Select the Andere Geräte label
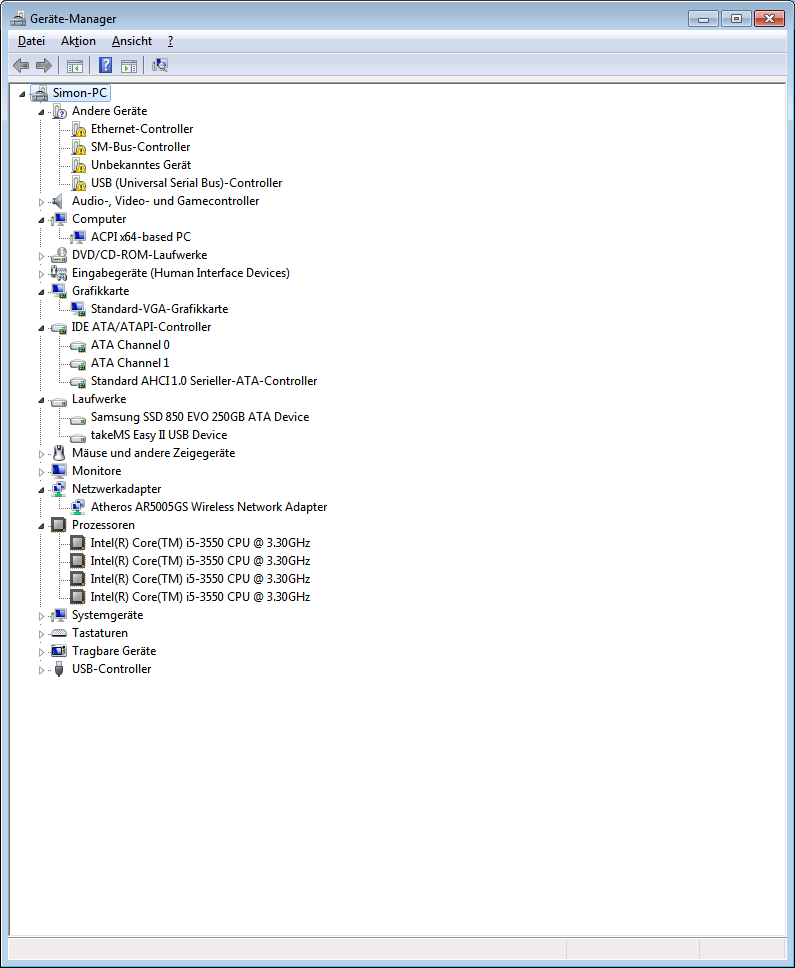This screenshot has width=795, height=968. point(109,111)
